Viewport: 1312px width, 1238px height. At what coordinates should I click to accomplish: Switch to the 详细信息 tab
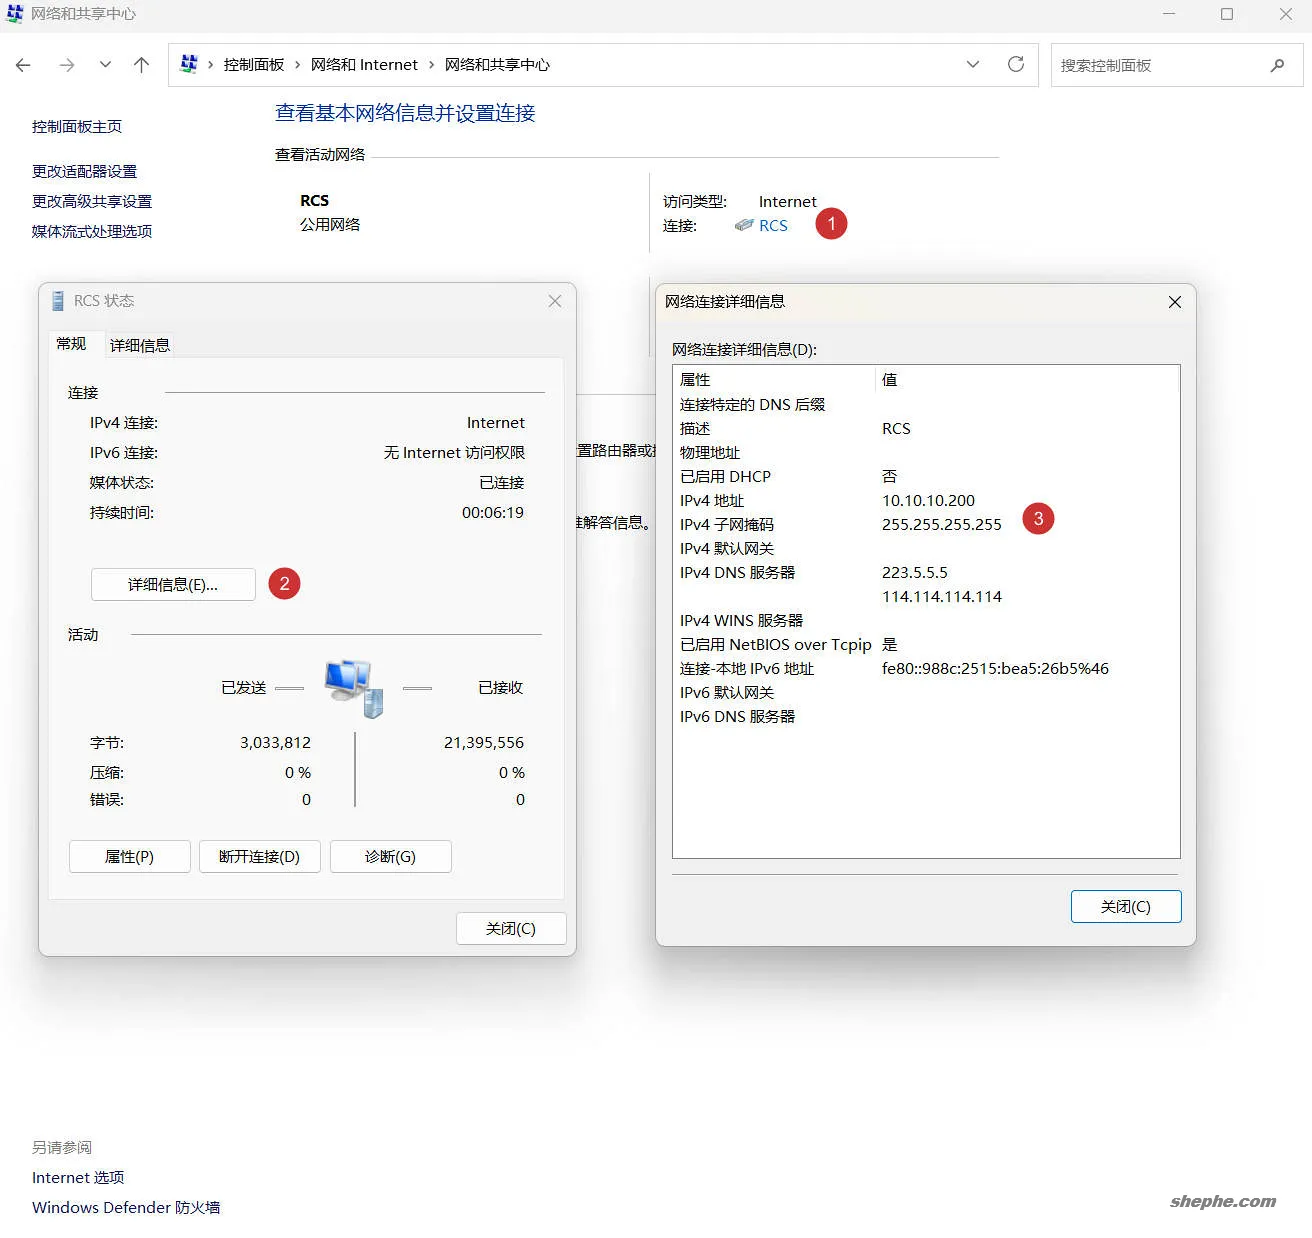point(140,345)
